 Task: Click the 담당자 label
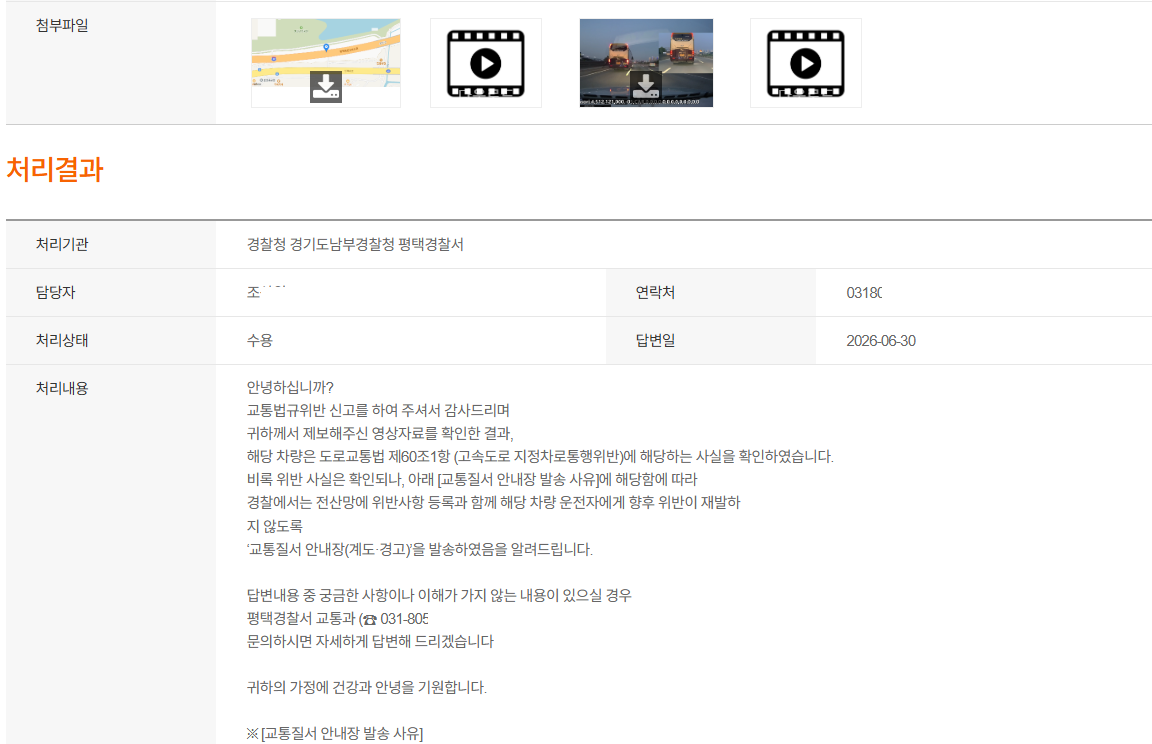click(x=55, y=292)
